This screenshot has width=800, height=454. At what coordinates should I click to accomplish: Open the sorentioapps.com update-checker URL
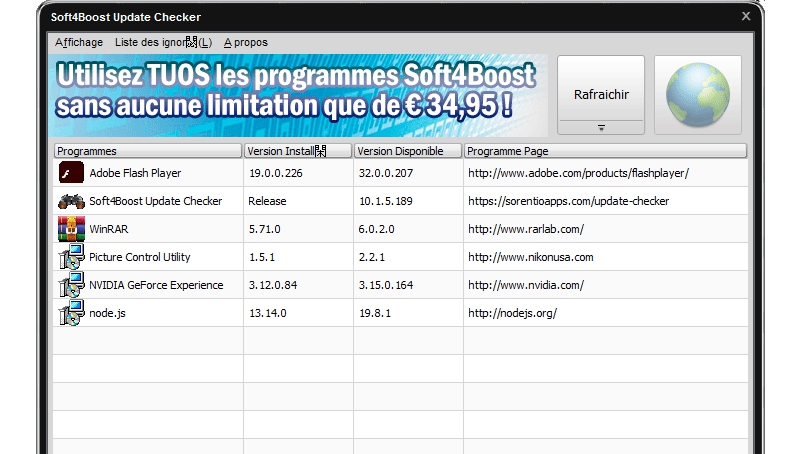click(568, 201)
